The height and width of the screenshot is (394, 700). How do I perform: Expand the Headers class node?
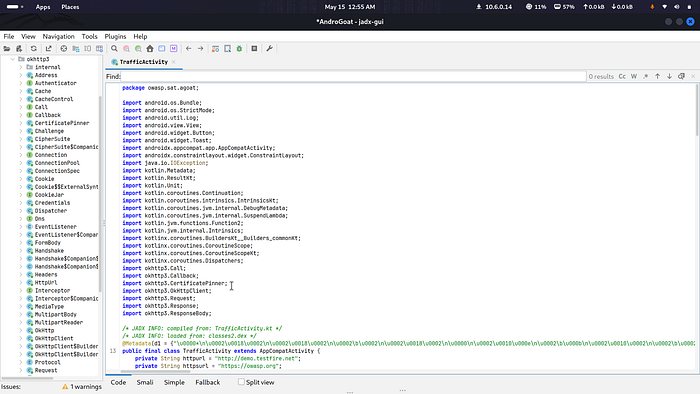[x=21, y=274]
